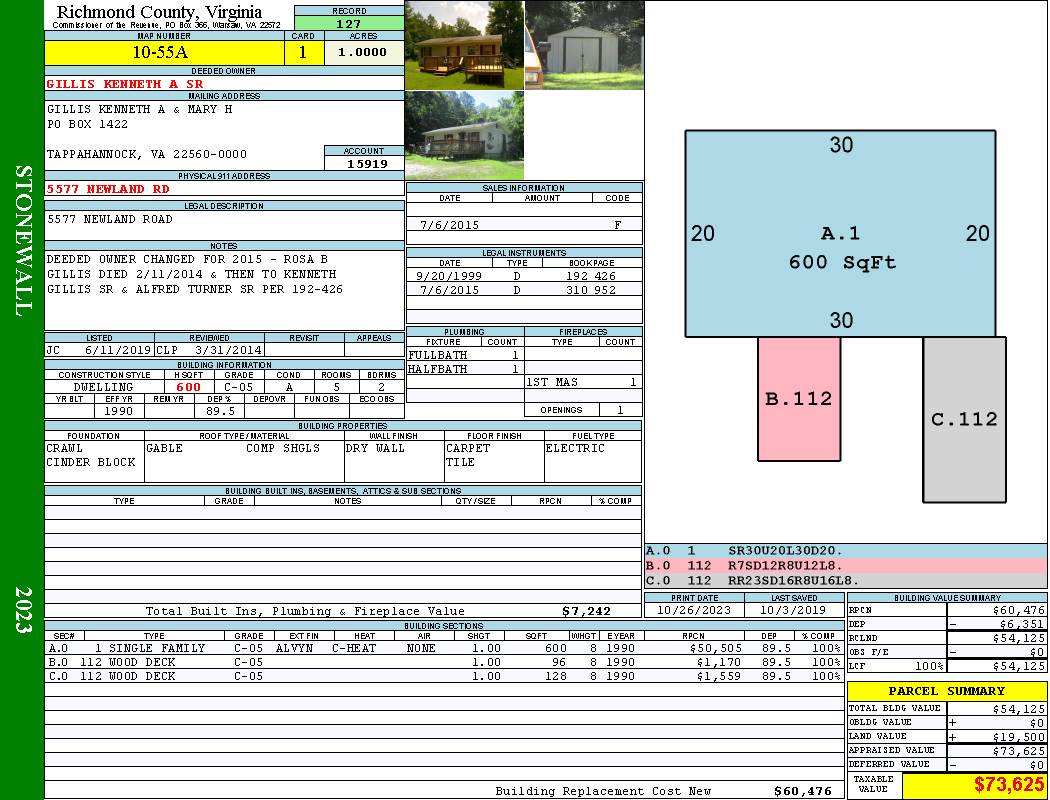Image resolution: width=1050 pixels, height=800 pixels.
Task: Open the top-left house photo with deck
Action: 464,45
